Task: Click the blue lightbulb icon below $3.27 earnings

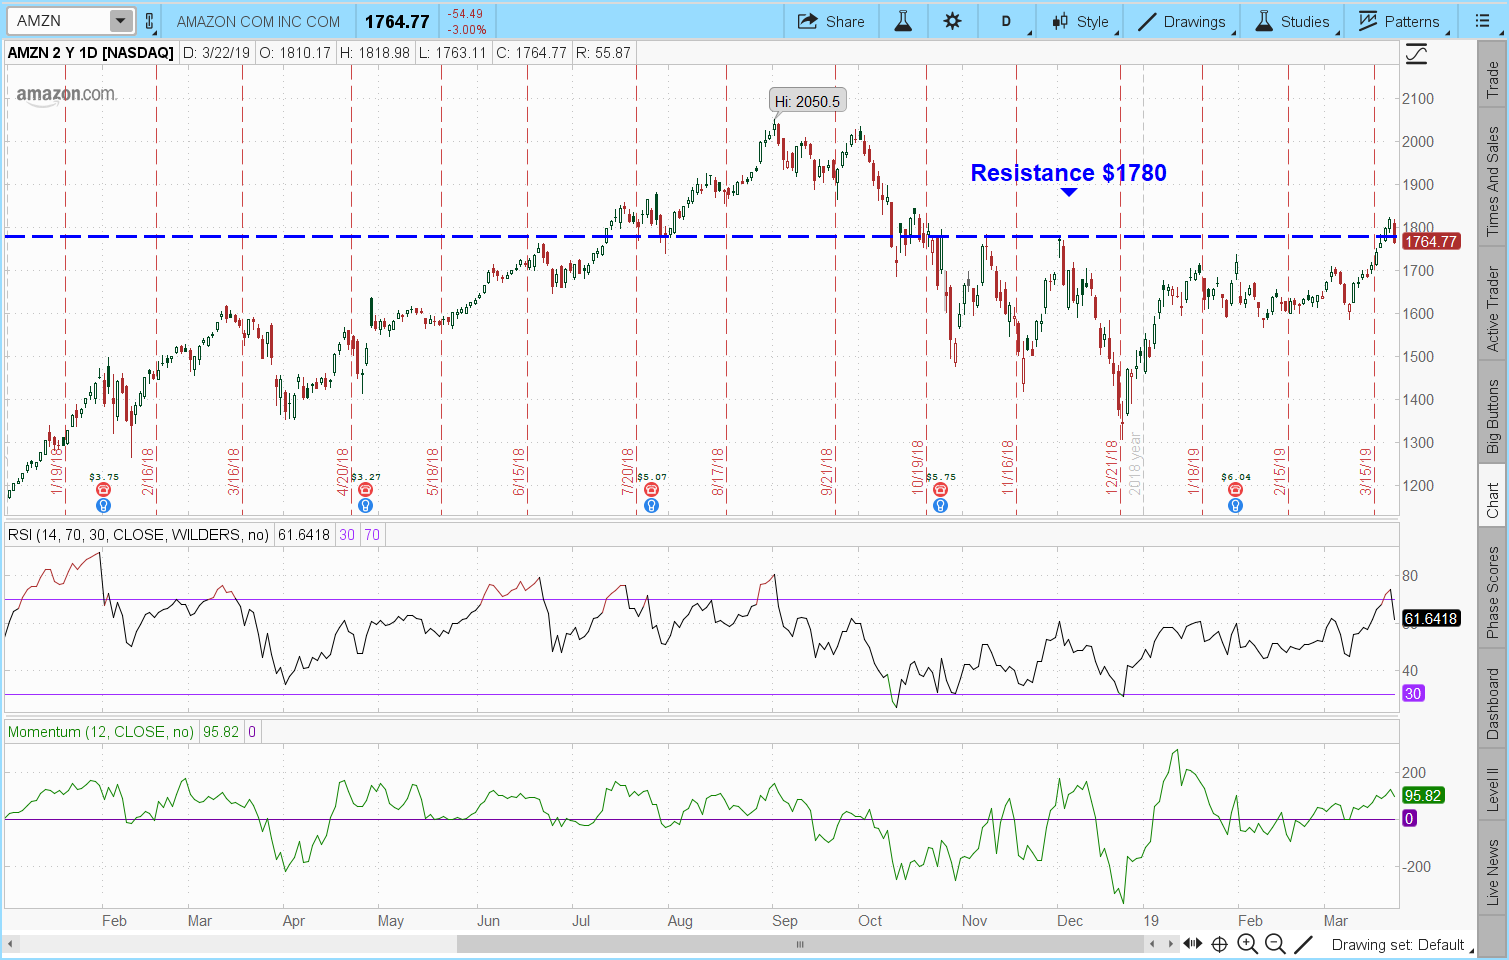Action: click(x=365, y=506)
